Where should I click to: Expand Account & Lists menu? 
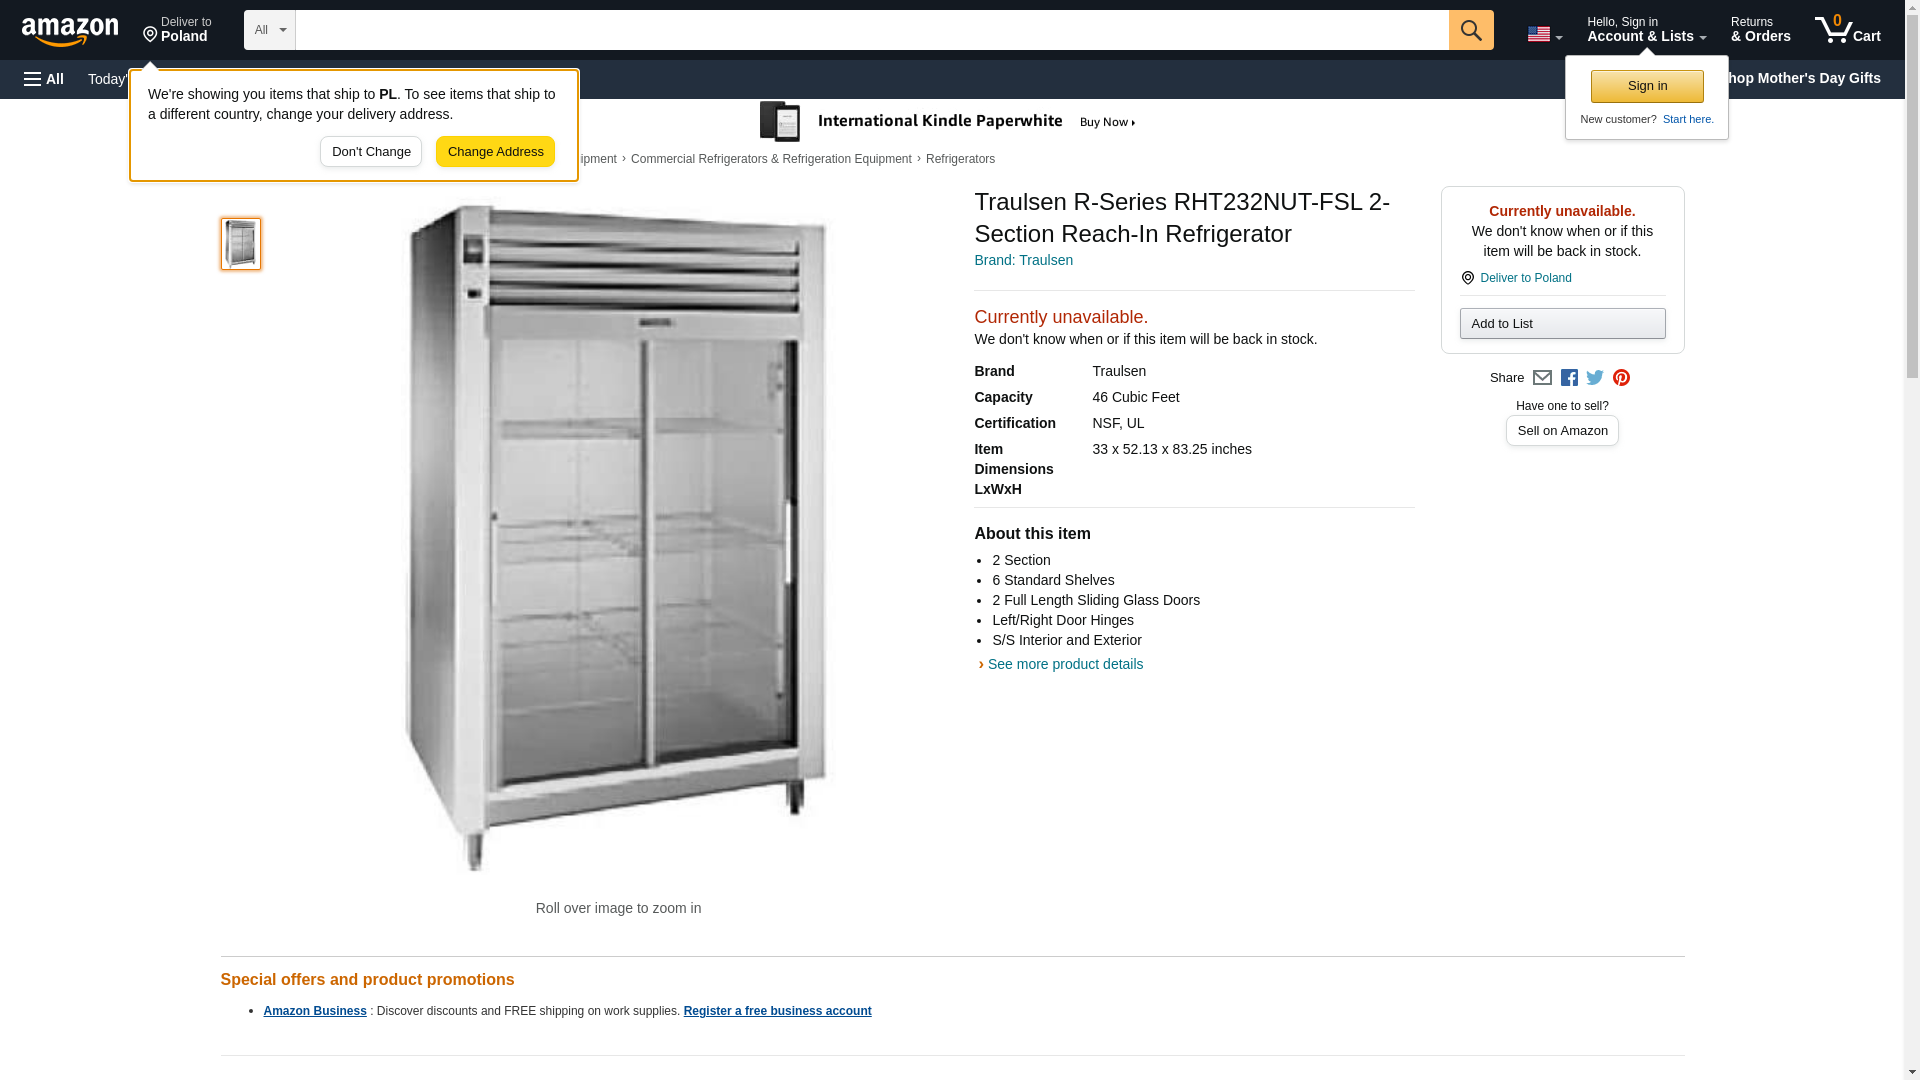(x=1646, y=29)
